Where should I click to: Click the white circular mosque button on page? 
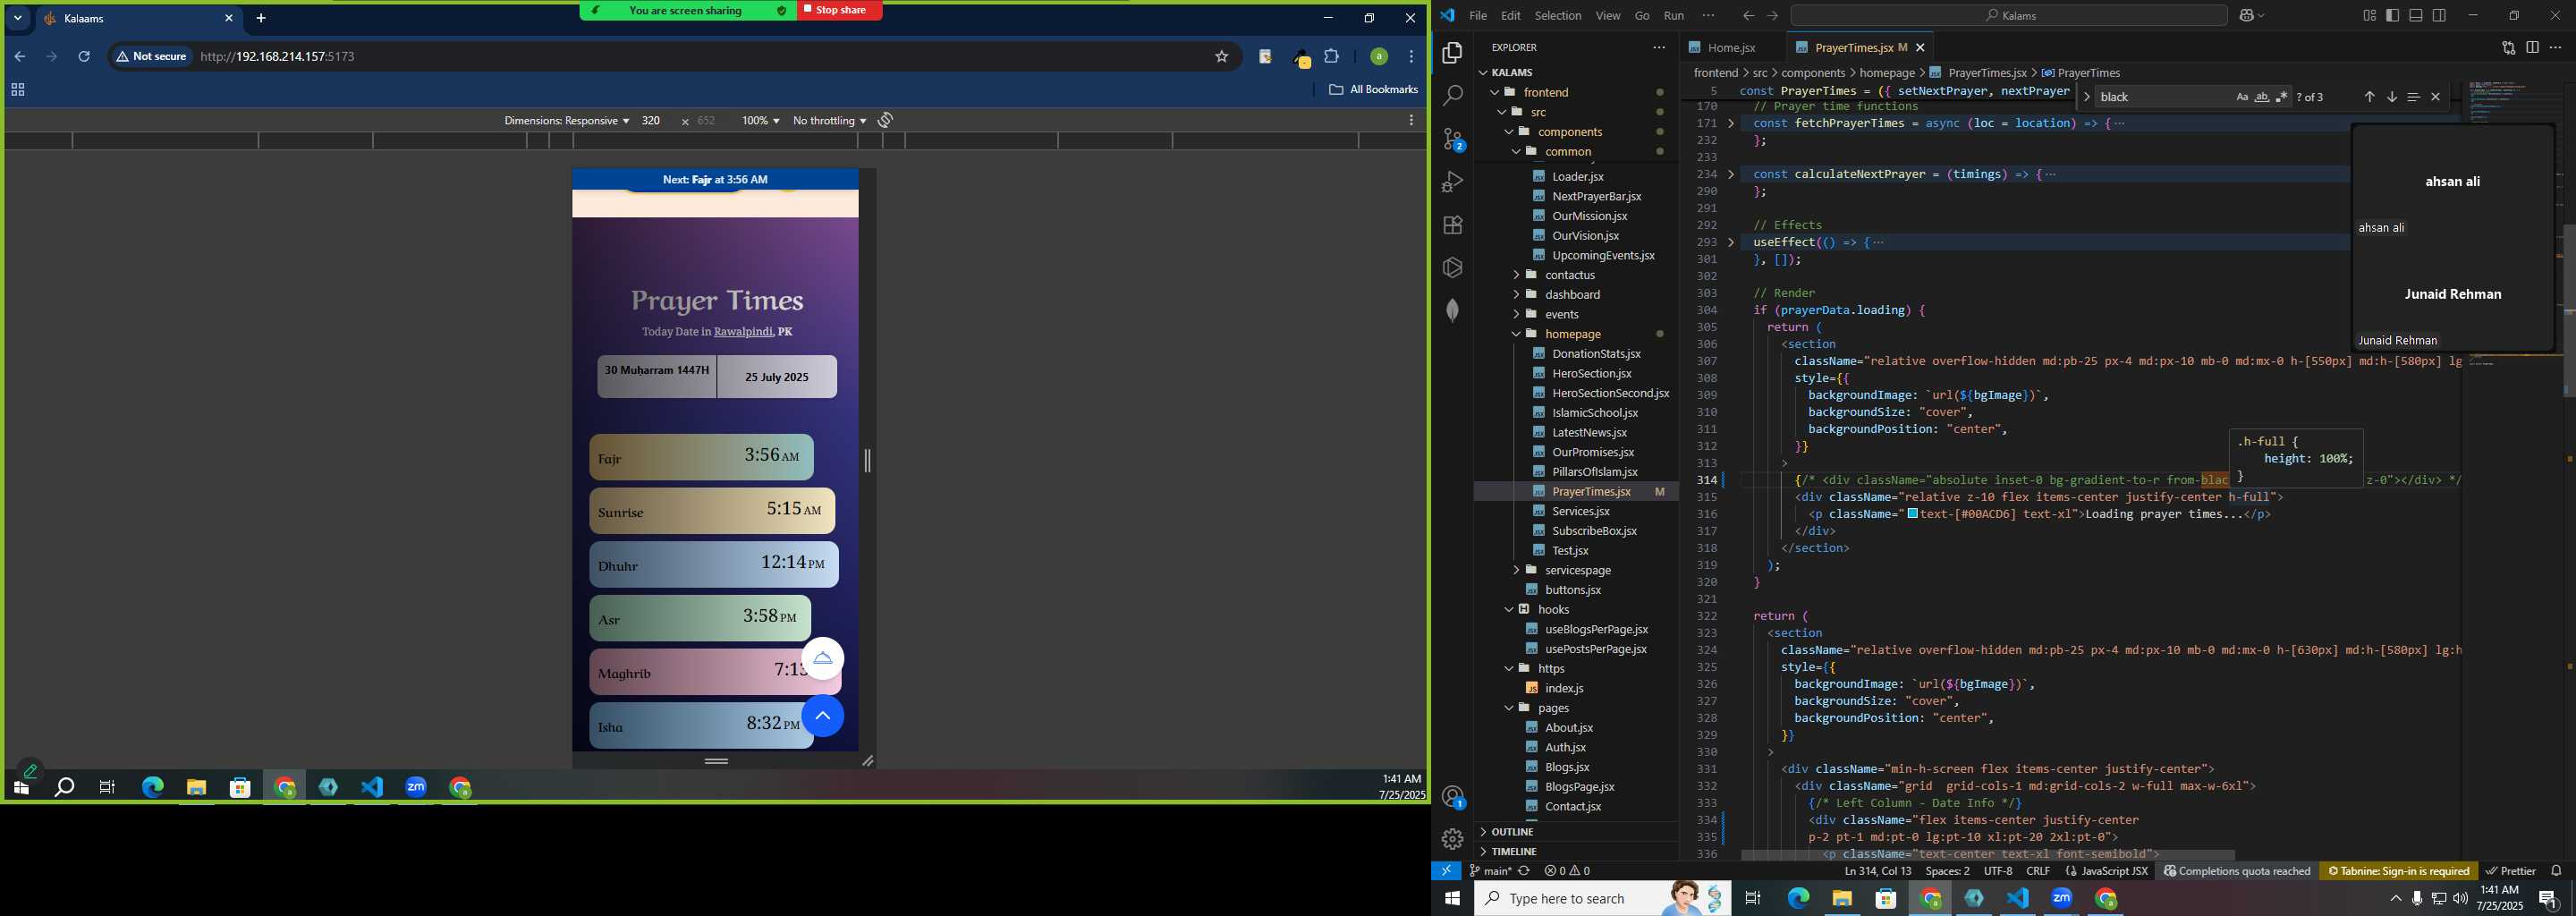click(x=823, y=658)
